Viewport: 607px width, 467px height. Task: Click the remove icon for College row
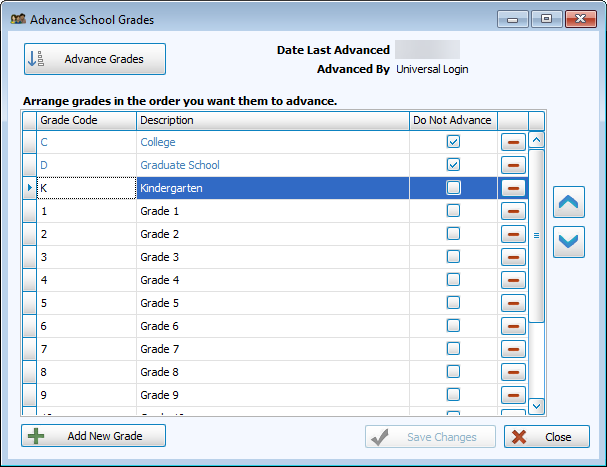pos(513,142)
